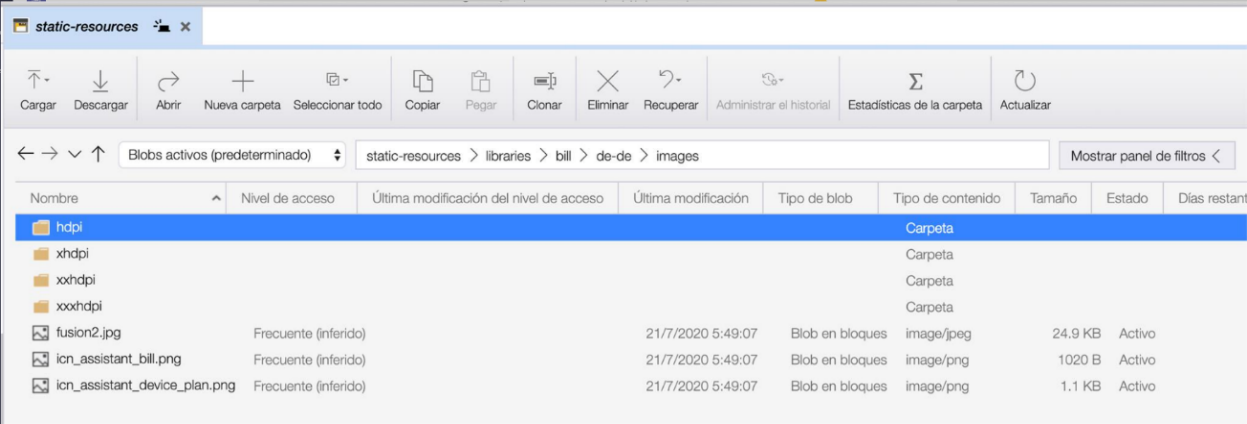This screenshot has height=424, width=1247.
Task: Open Estadísticas de la carpeta sigma icon
Action: point(915,82)
